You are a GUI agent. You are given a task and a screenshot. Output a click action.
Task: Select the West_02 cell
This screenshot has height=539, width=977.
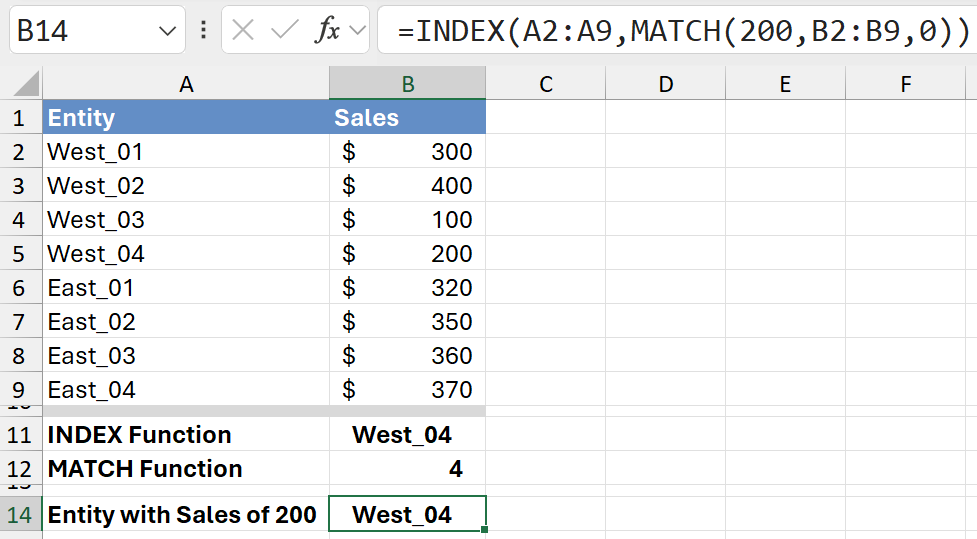point(186,185)
